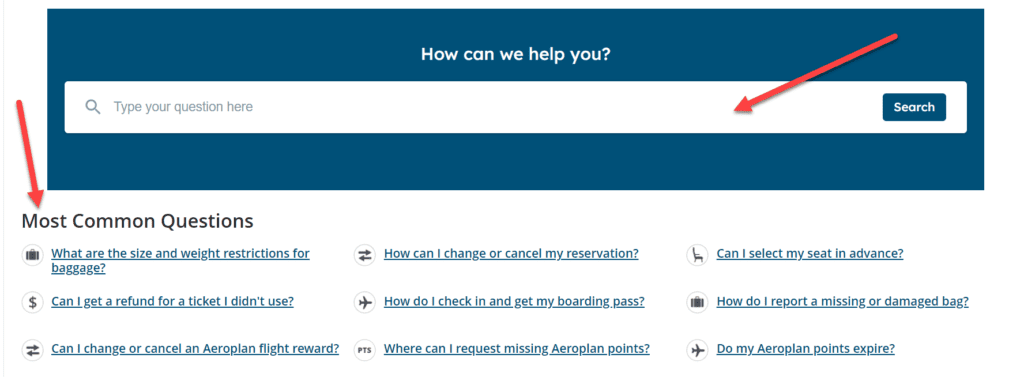Click the PTS icon beside missing Aeroplan points
The height and width of the screenshot is (377, 1024).
[x=364, y=350]
